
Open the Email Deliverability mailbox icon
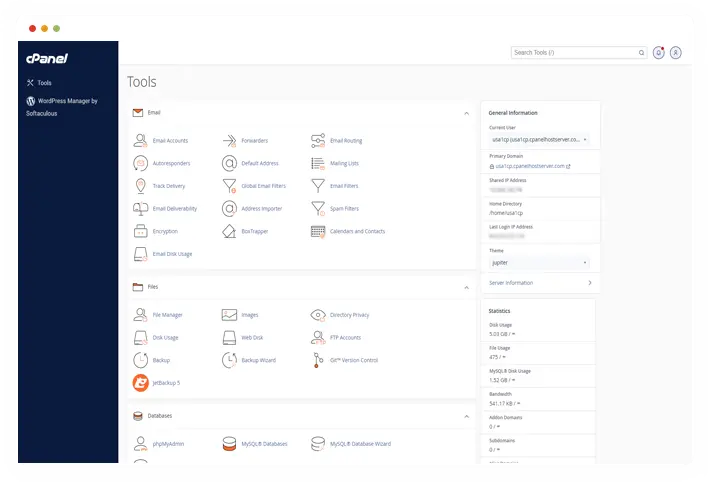click(x=140, y=208)
